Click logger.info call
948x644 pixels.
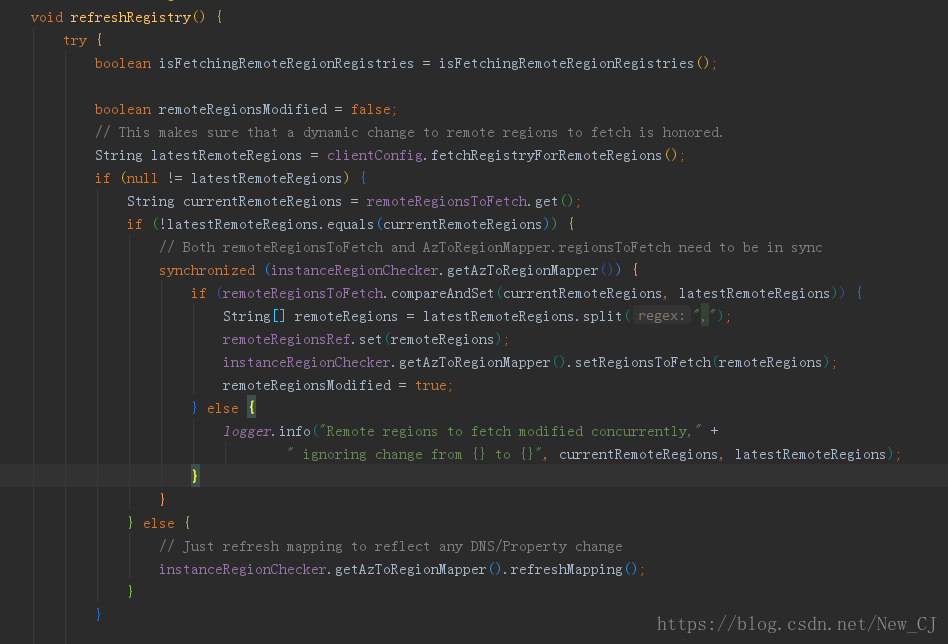(x=267, y=431)
